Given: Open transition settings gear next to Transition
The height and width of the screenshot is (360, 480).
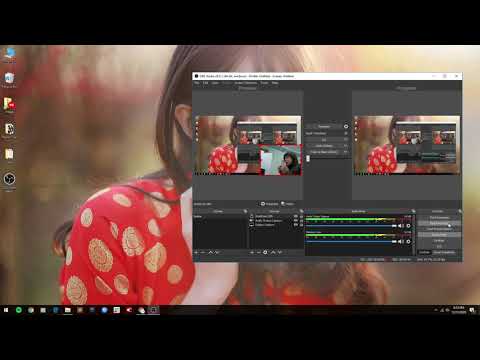Looking at the screenshot, I should pyautogui.click(x=346, y=127).
